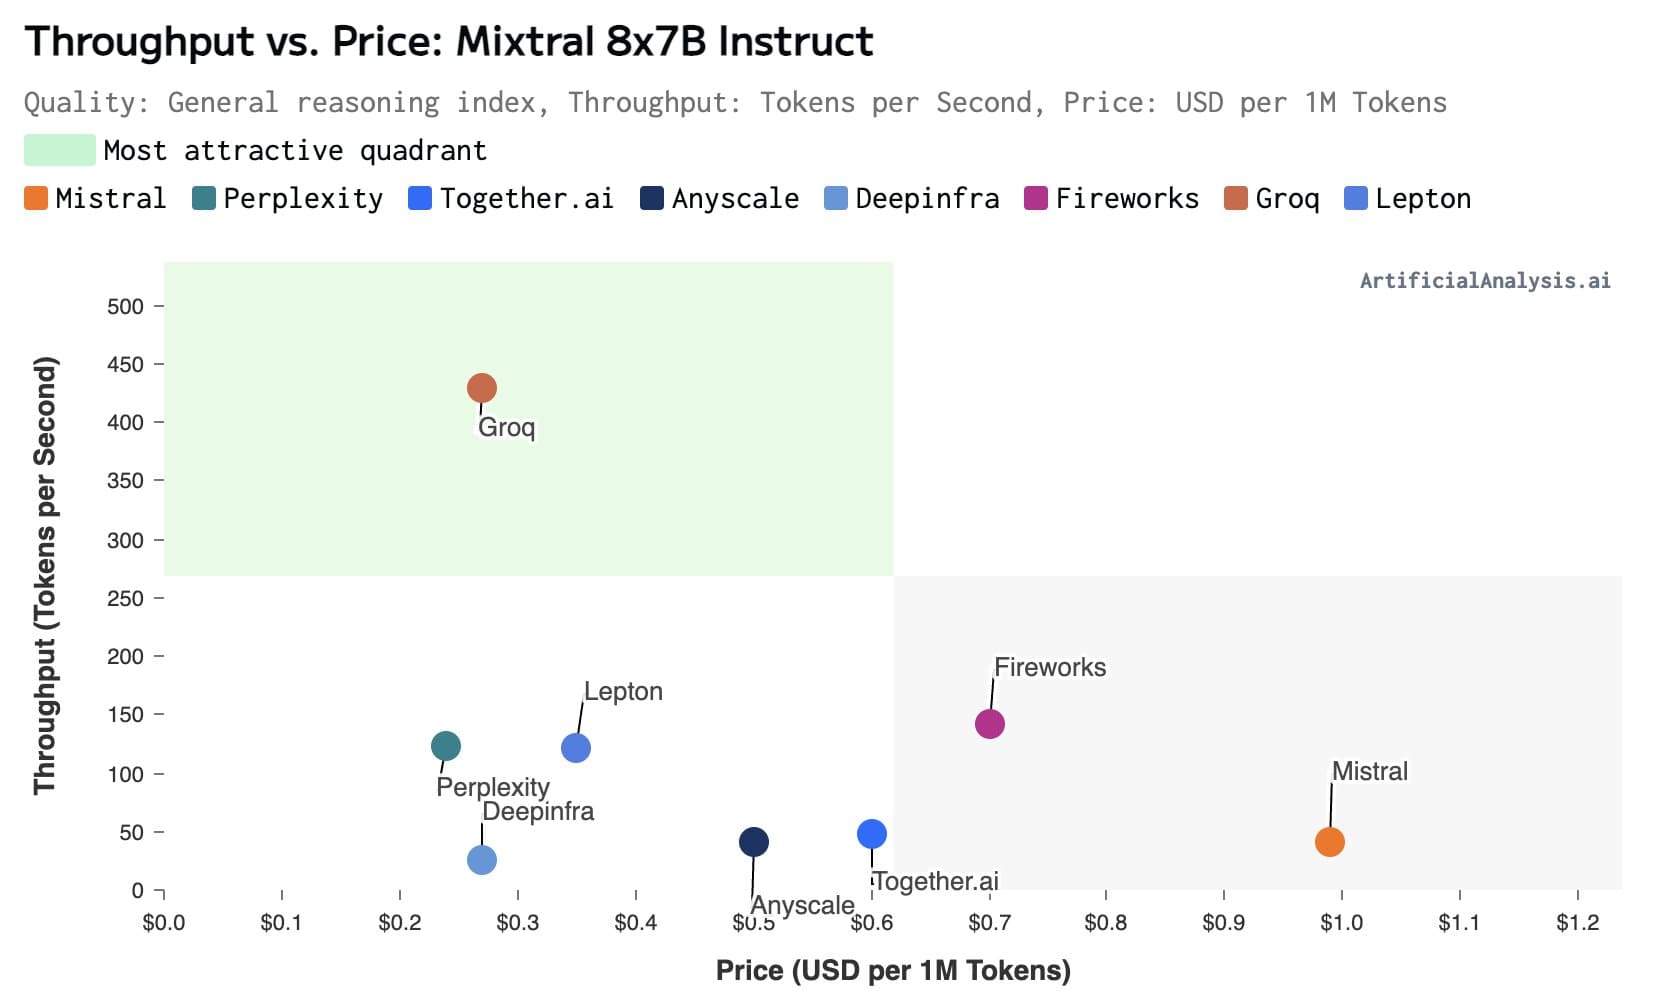Click the Perplexity legend color swatch
The width and height of the screenshot is (1654, 1004).
(204, 198)
